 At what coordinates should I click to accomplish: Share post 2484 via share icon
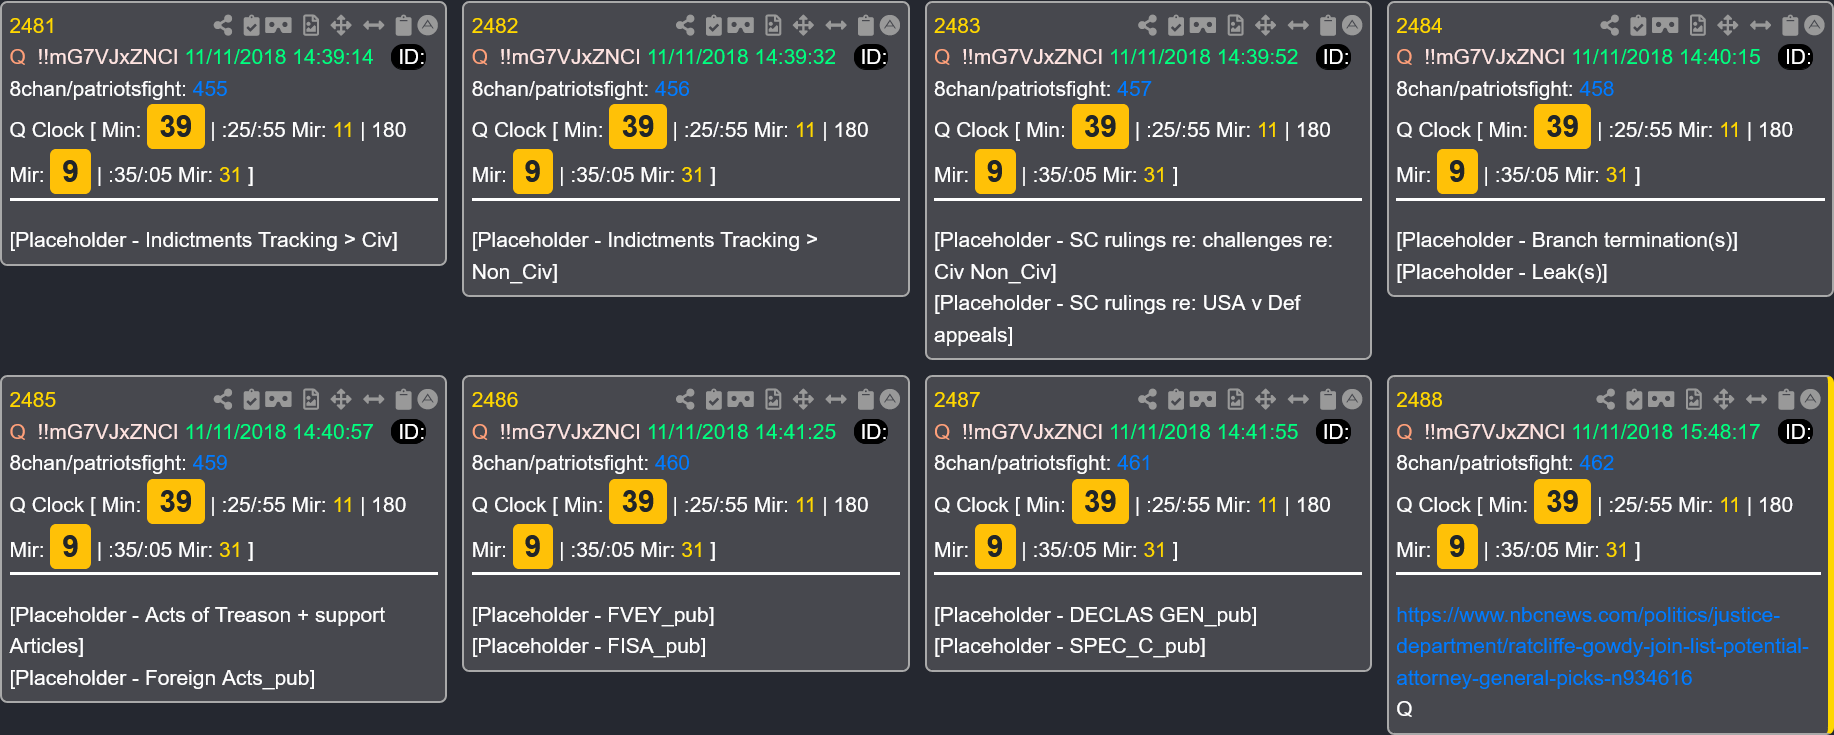(1609, 25)
